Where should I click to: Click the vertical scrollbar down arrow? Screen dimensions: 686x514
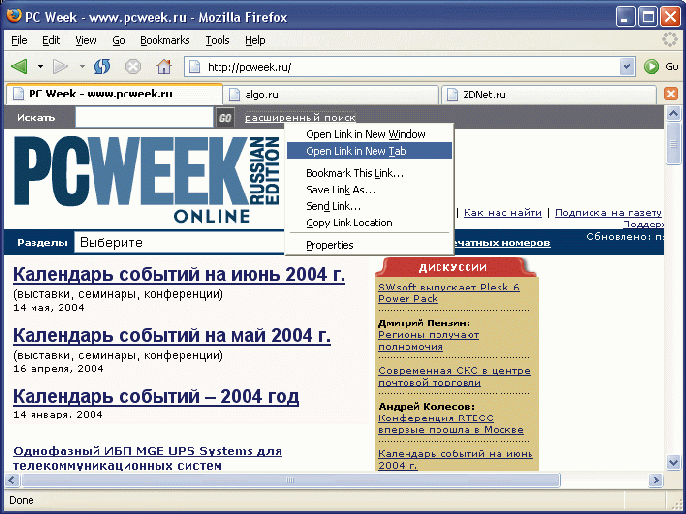tap(673, 462)
